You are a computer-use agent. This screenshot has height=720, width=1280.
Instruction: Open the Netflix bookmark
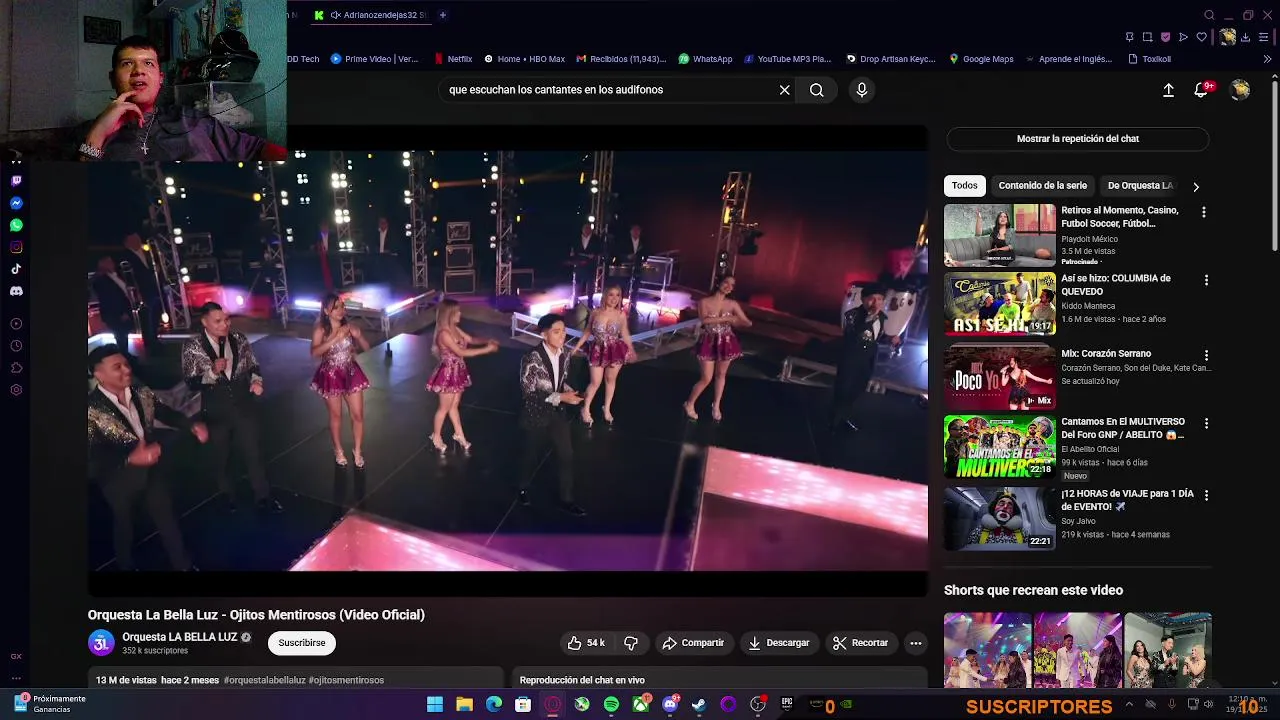tap(452, 59)
